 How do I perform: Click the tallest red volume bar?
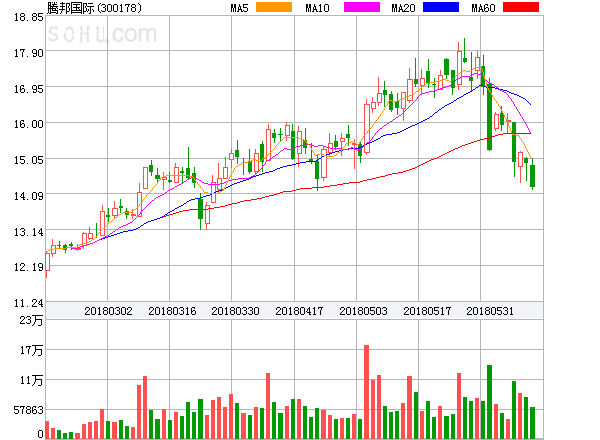366,392
